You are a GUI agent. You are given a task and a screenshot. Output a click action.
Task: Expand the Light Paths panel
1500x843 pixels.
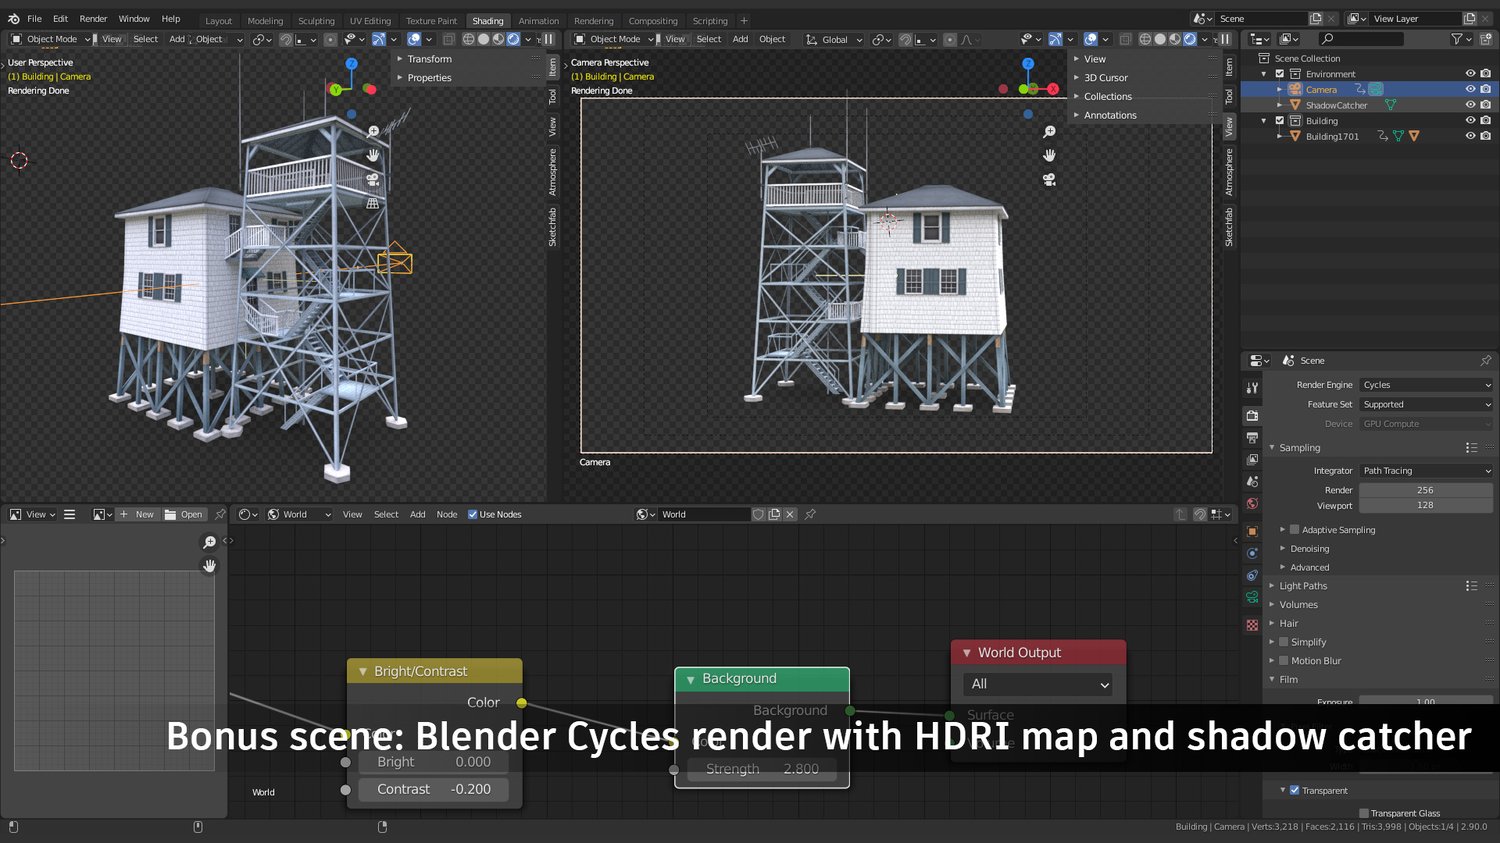tap(1304, 586)
